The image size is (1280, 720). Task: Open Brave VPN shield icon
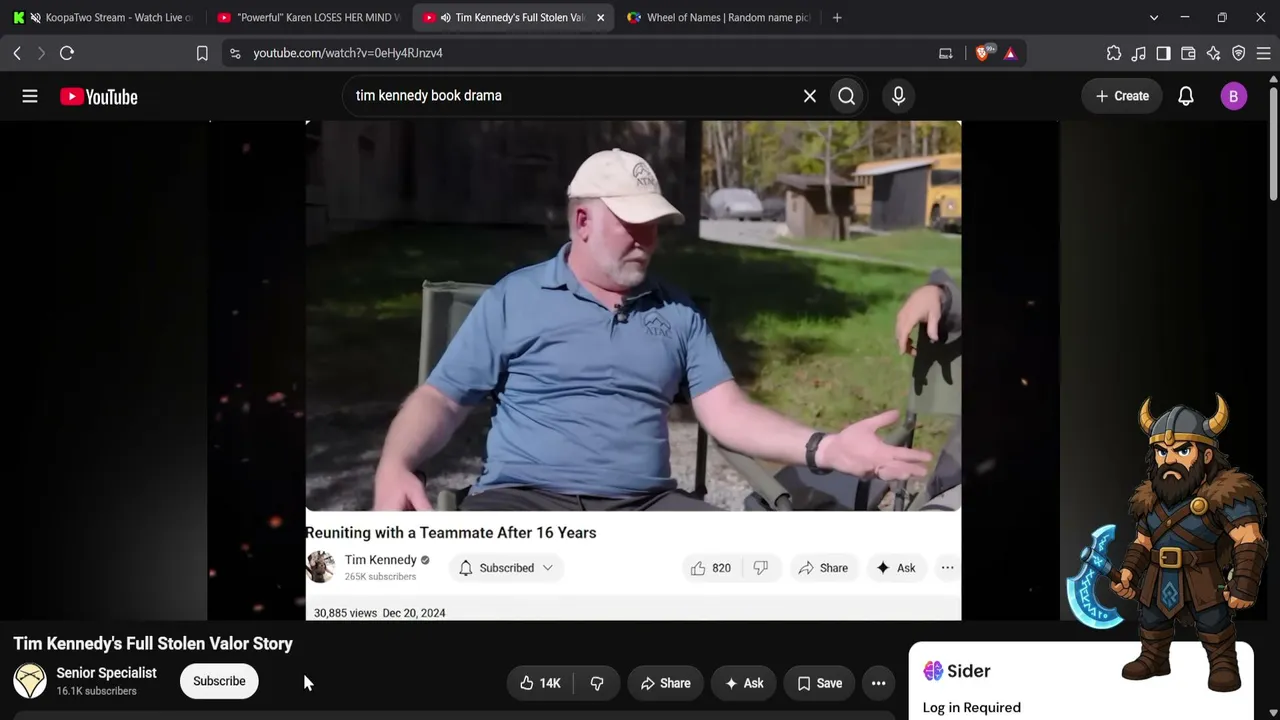(x=1238, y=53)
